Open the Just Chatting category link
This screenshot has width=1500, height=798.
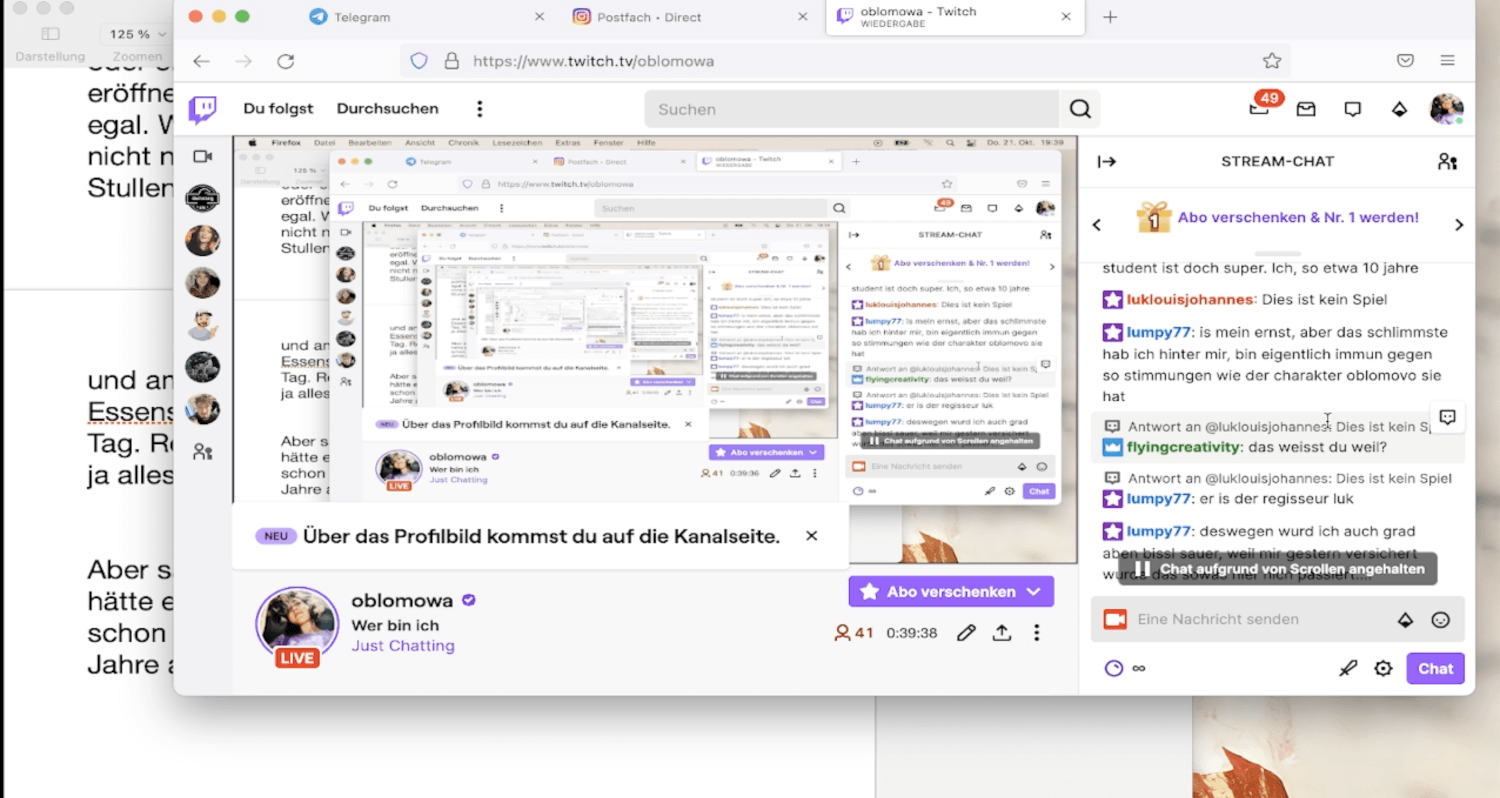(x=402, y=646)
